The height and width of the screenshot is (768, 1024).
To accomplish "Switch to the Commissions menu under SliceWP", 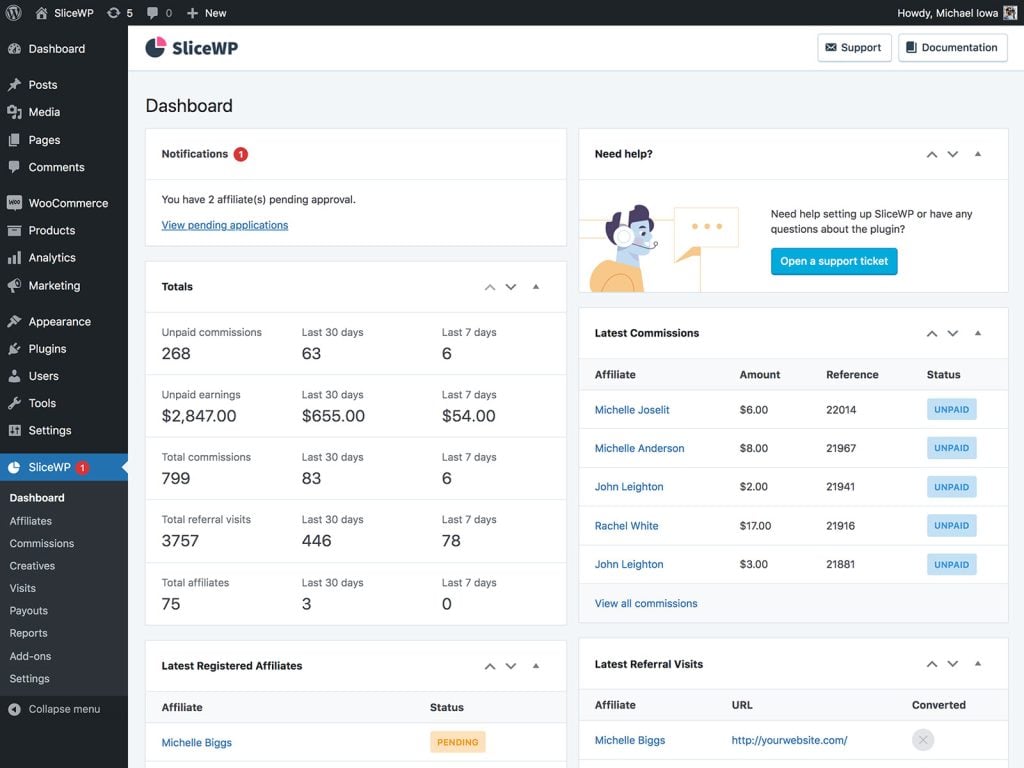I will click(x=41, y=543).
